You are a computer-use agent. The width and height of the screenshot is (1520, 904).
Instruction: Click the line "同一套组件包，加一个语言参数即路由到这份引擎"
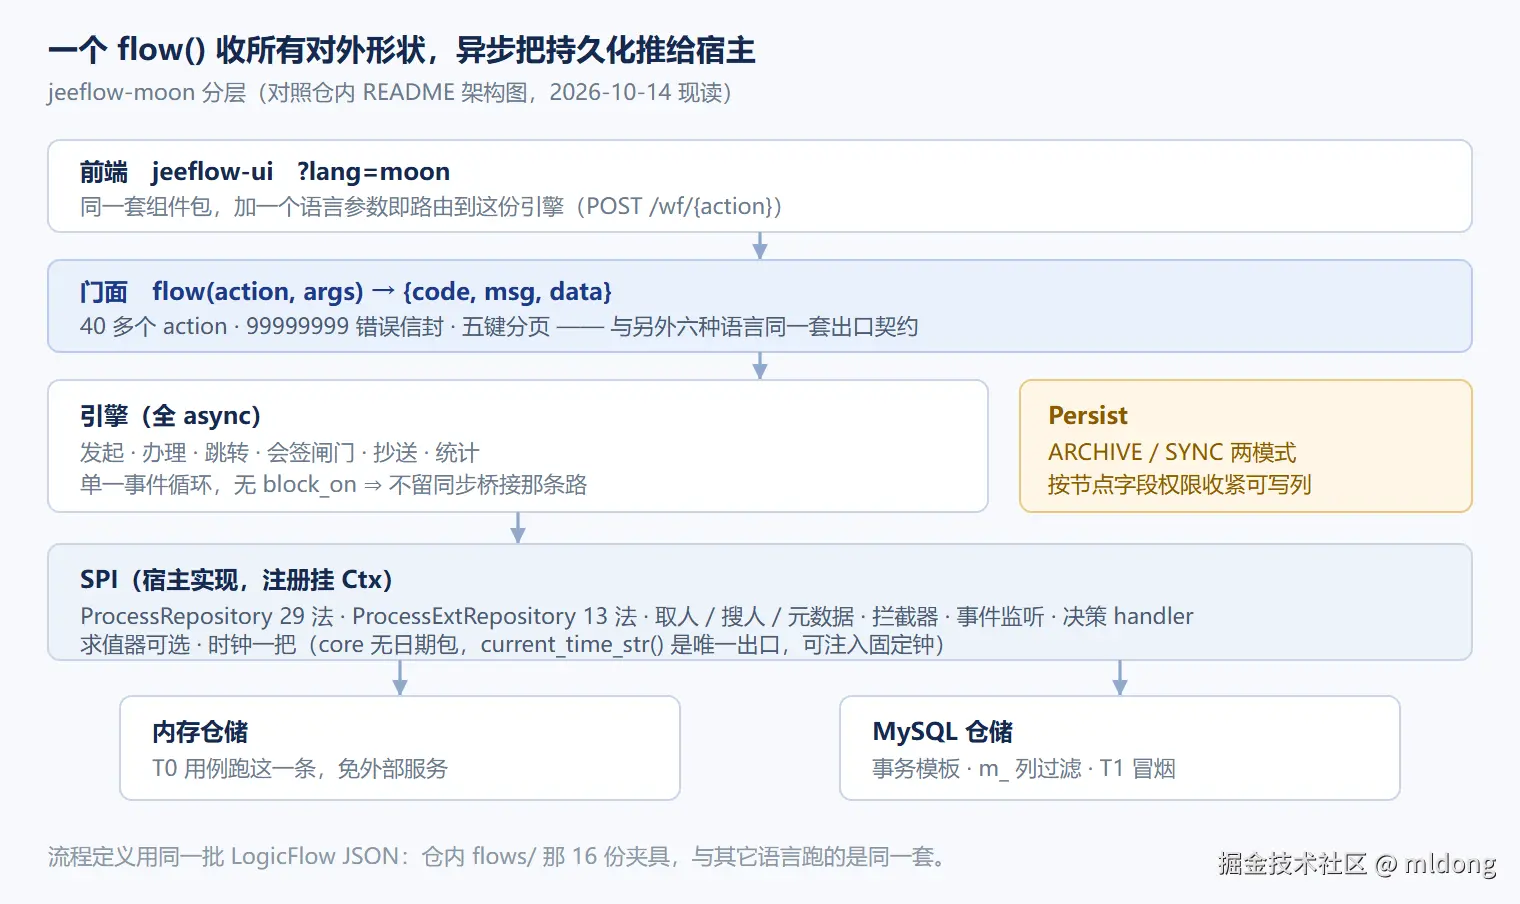[431, 207]
